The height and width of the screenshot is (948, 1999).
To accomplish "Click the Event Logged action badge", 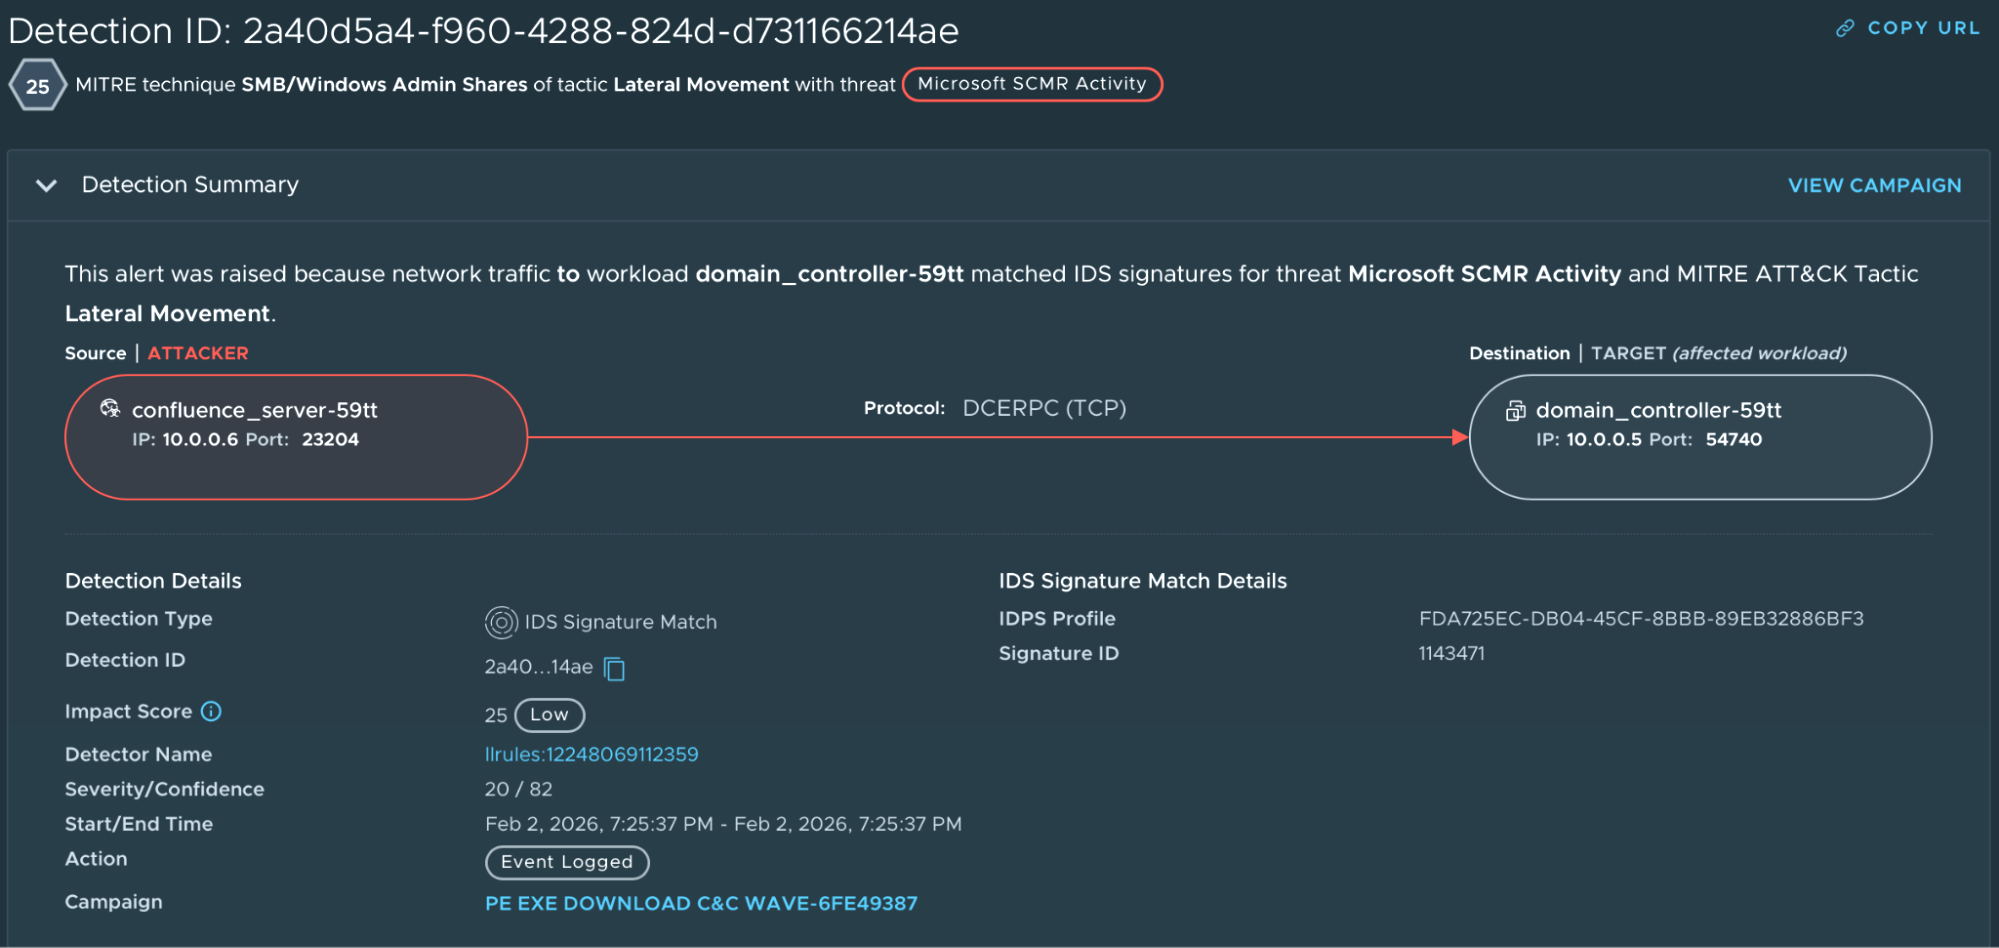I will tap(566, 862).
